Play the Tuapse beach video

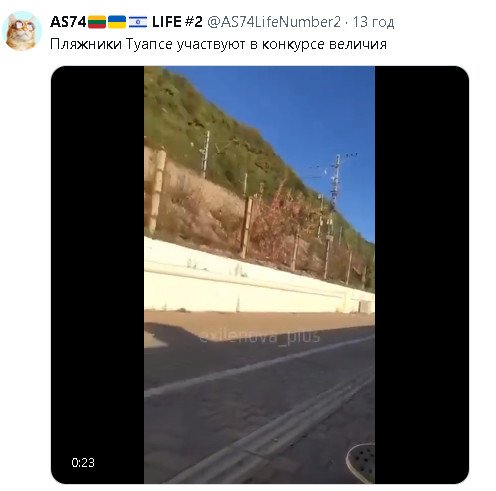point(259,275)
